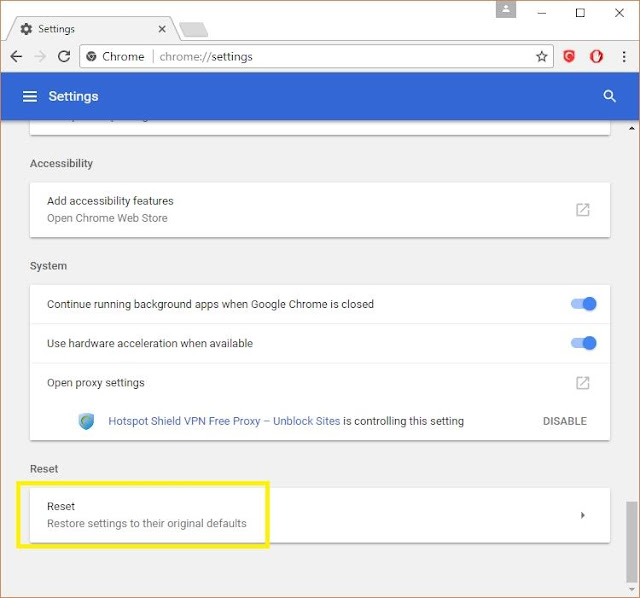640x598 pixels.
Task: Click external link icon for accessibility features
Action: (582, 210)
